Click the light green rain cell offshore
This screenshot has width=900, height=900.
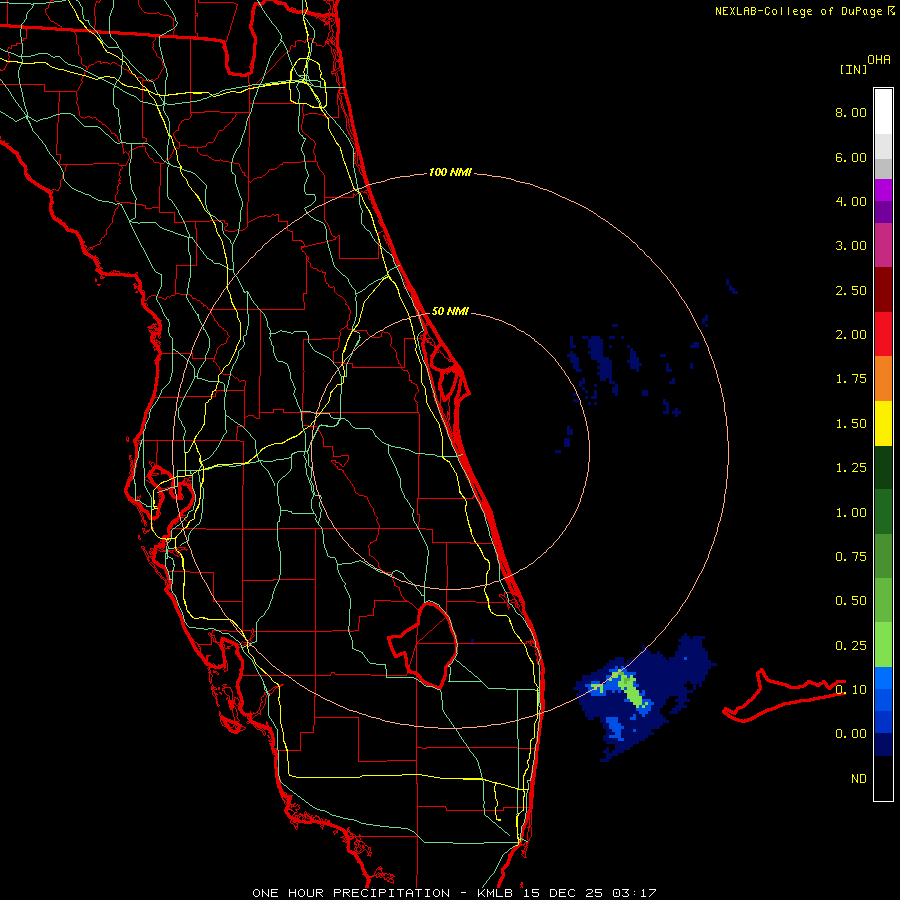tap(633, 691)
